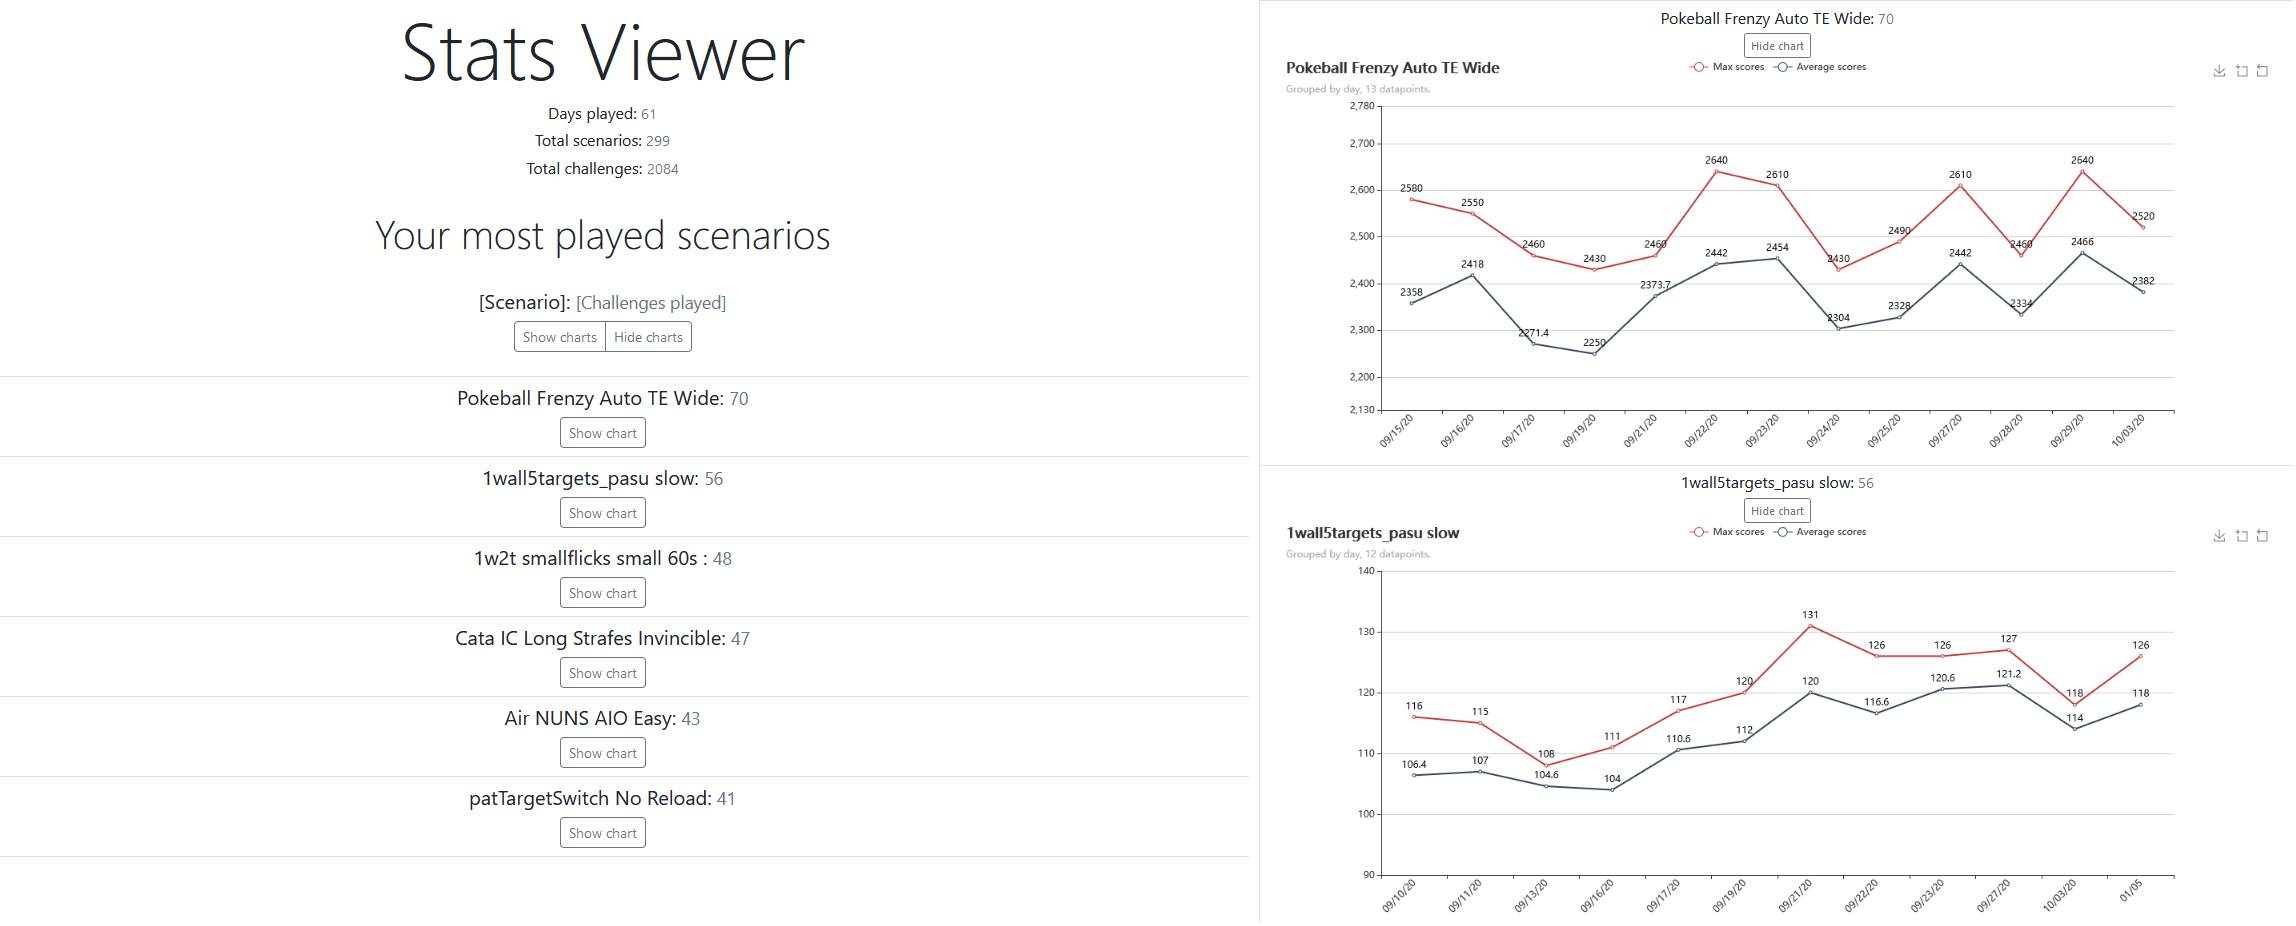2296x926 pixels.
Task: Hide the 1wall5targets_pasu slow chart
Action: [x=1777, y=510]
